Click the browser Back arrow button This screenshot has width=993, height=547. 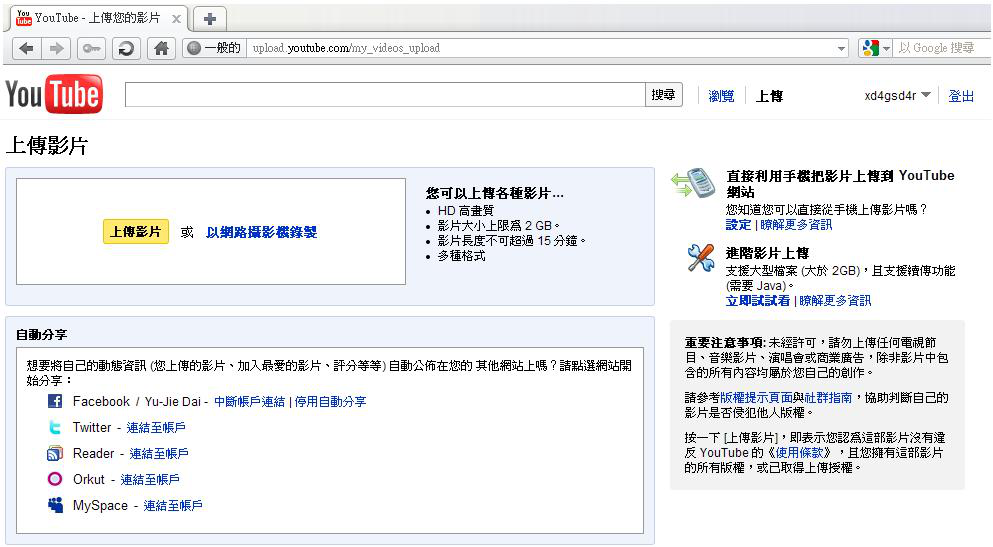click(x=27, y=48)
